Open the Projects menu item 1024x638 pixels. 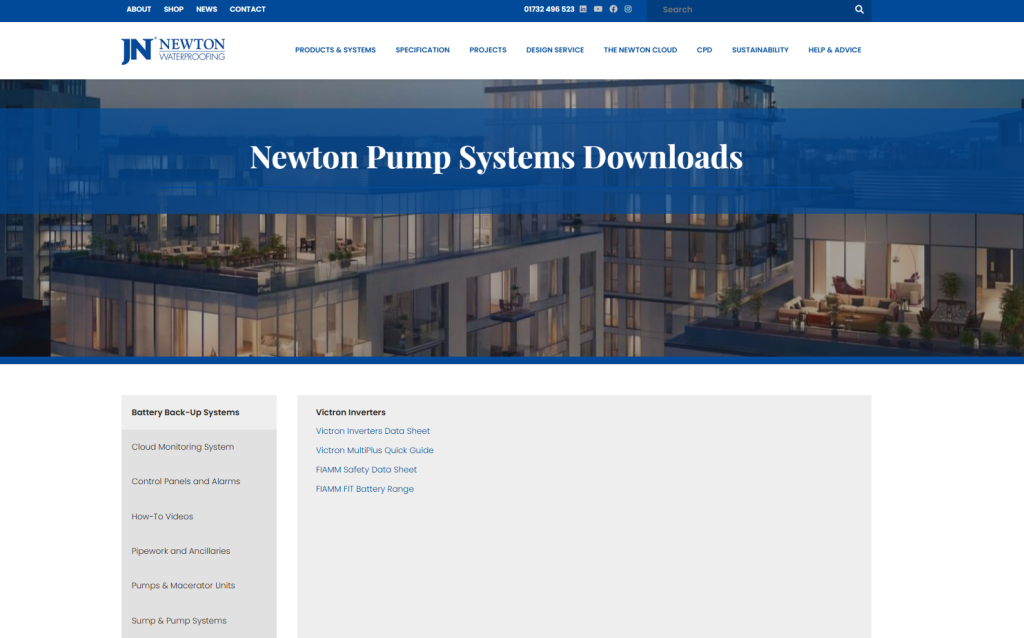(x=488, y=50)
